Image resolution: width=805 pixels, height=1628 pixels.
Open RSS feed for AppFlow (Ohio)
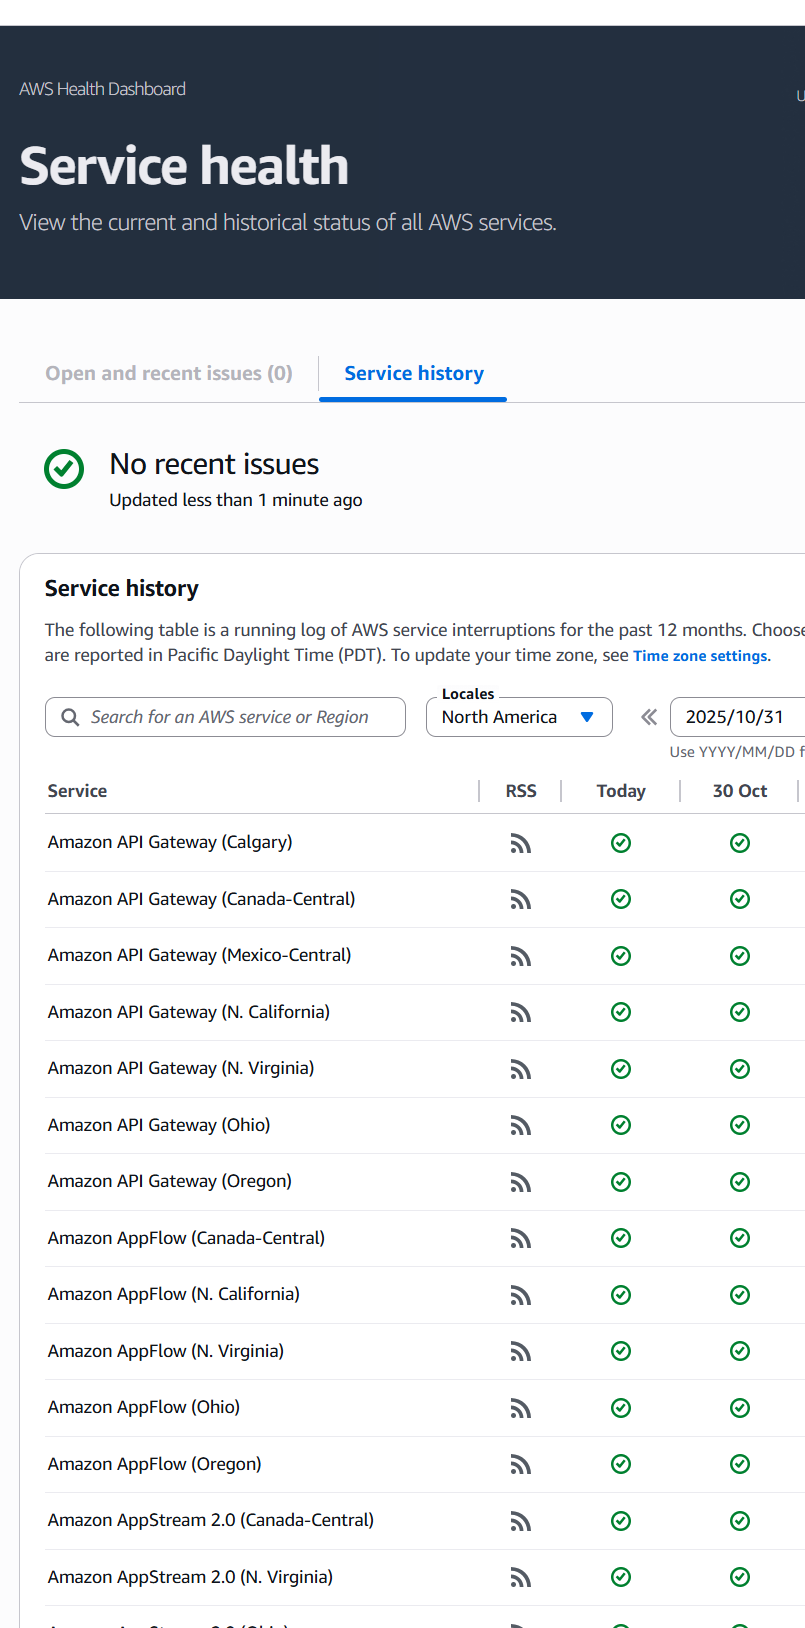520,1408
